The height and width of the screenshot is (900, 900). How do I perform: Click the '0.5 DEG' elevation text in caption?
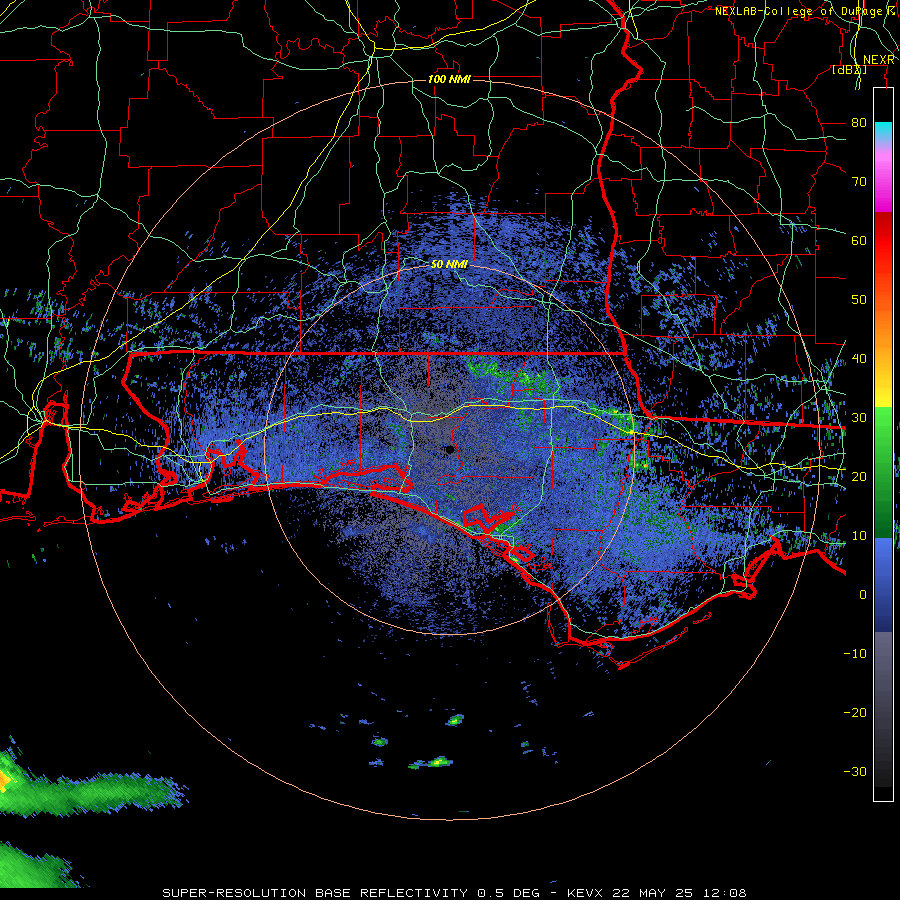pyautogui.click(x=508, y=893)
